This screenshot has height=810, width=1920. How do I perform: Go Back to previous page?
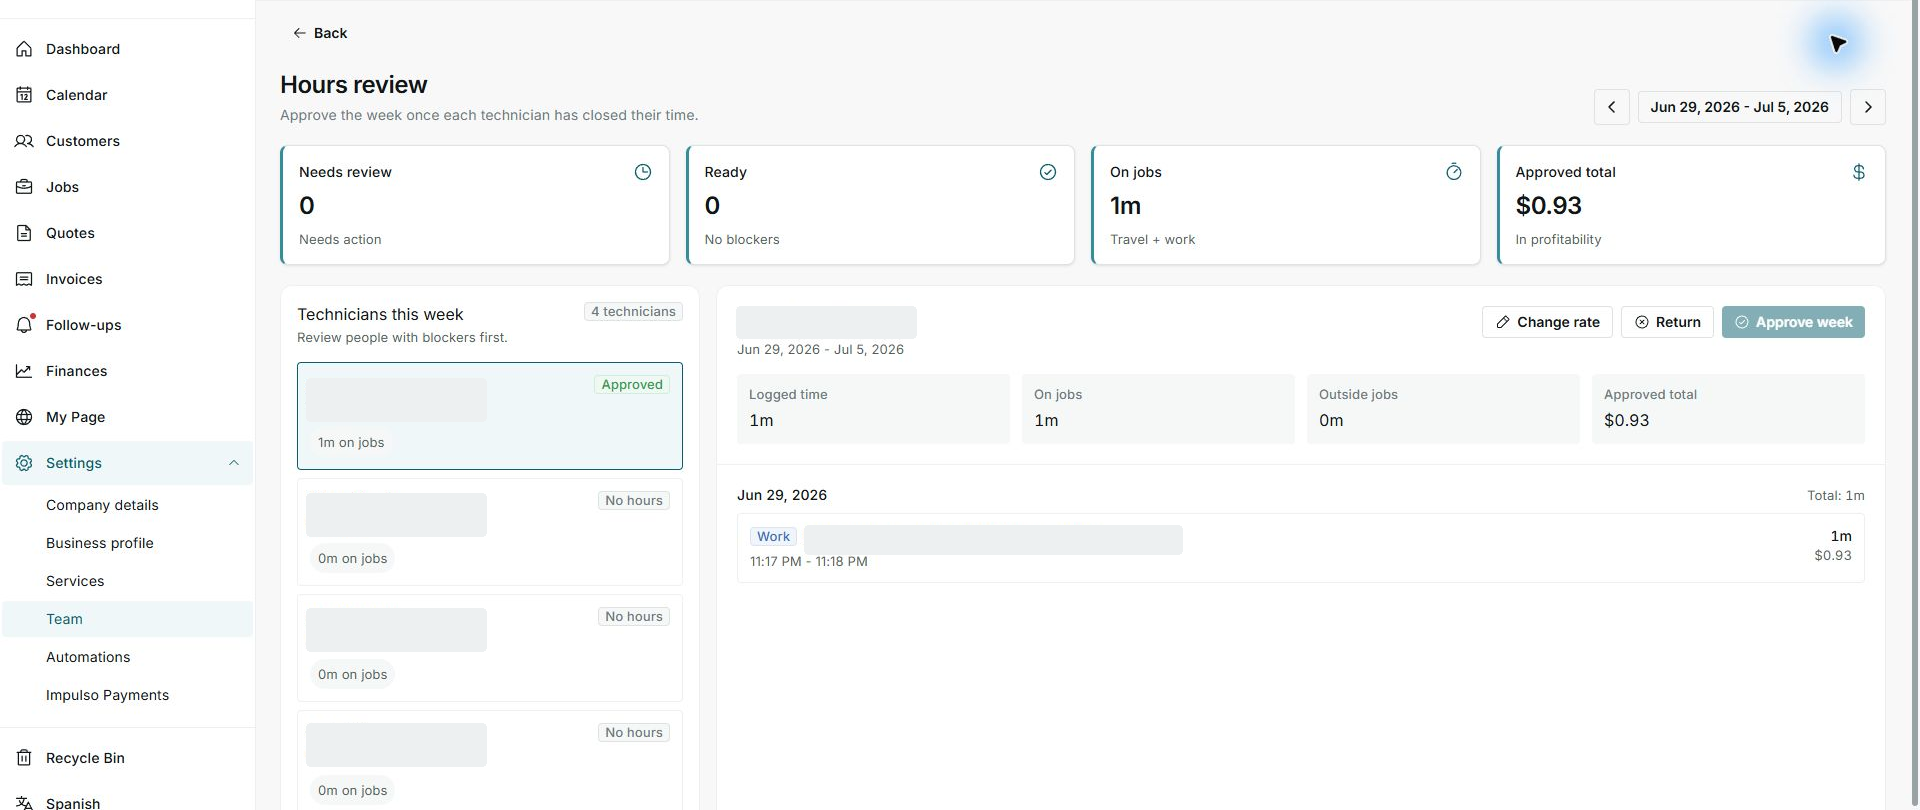coord(320,33)
